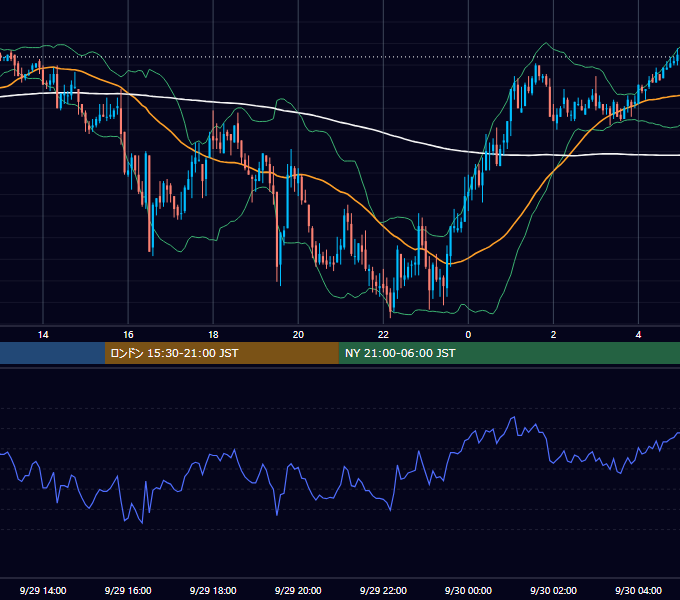Image resolution: width=680 pixels, height=600 pixels.
Task: Click the upper time axis label 20
Action: [x=298, y=335]
